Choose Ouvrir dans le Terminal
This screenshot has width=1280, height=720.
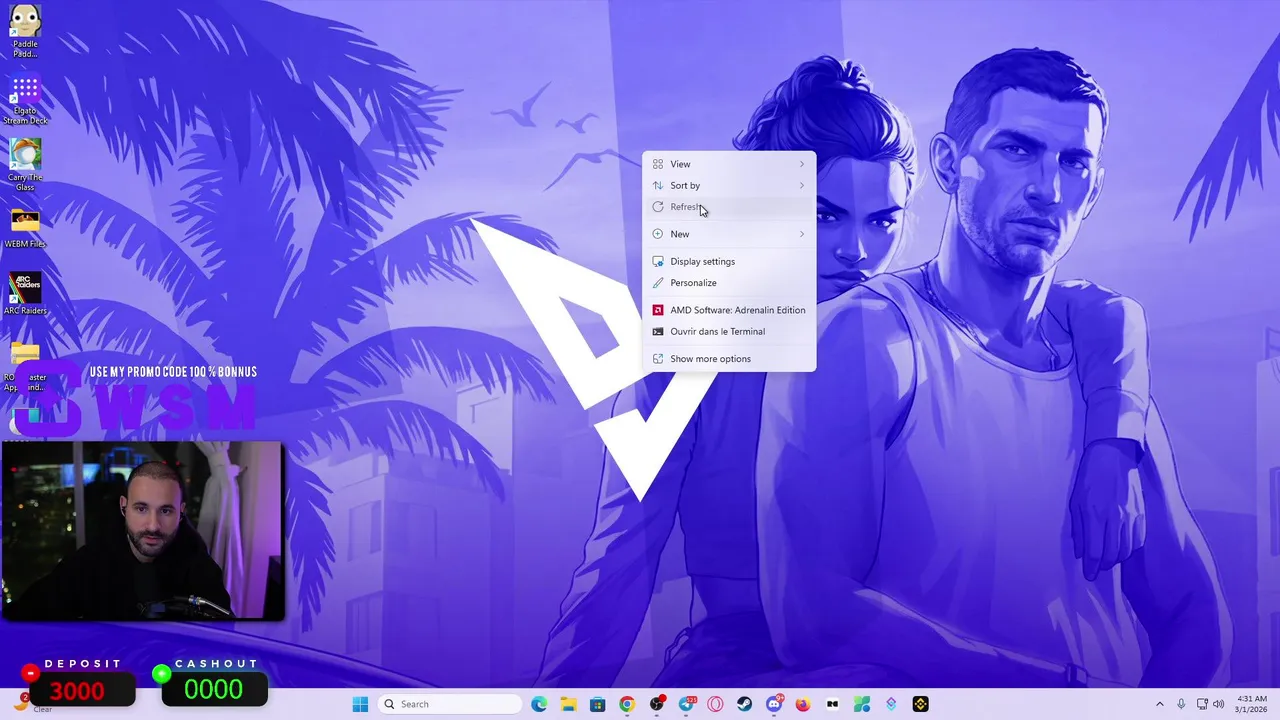[729, 331]
